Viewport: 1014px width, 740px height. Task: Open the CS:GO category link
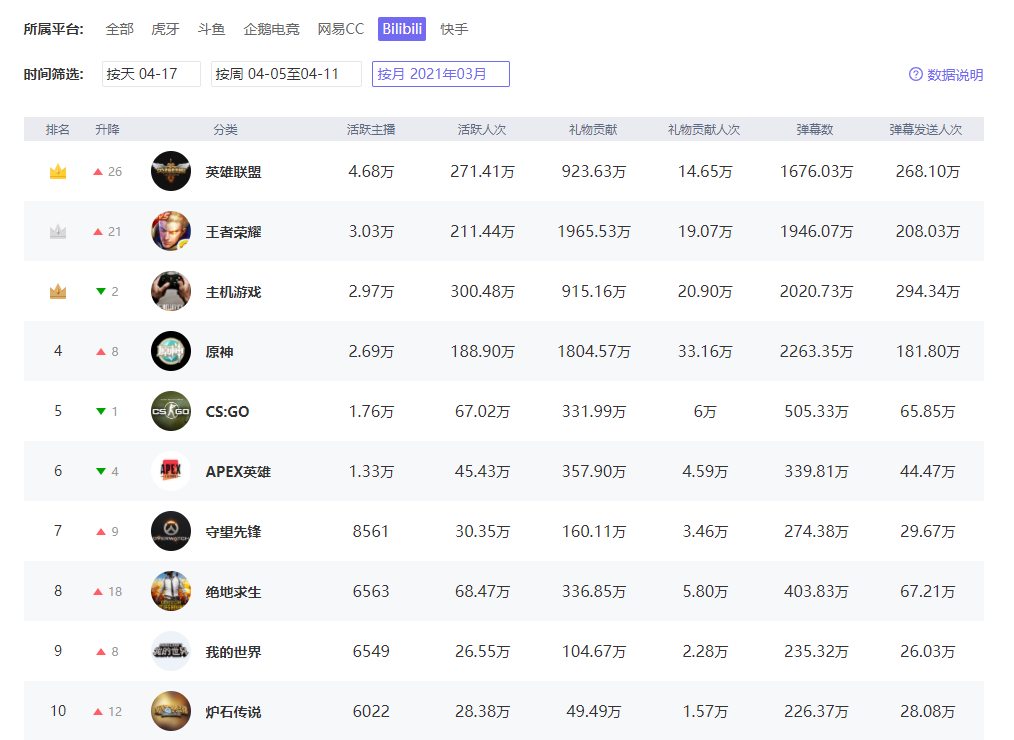pyautogui.click(x=227, y=411)
